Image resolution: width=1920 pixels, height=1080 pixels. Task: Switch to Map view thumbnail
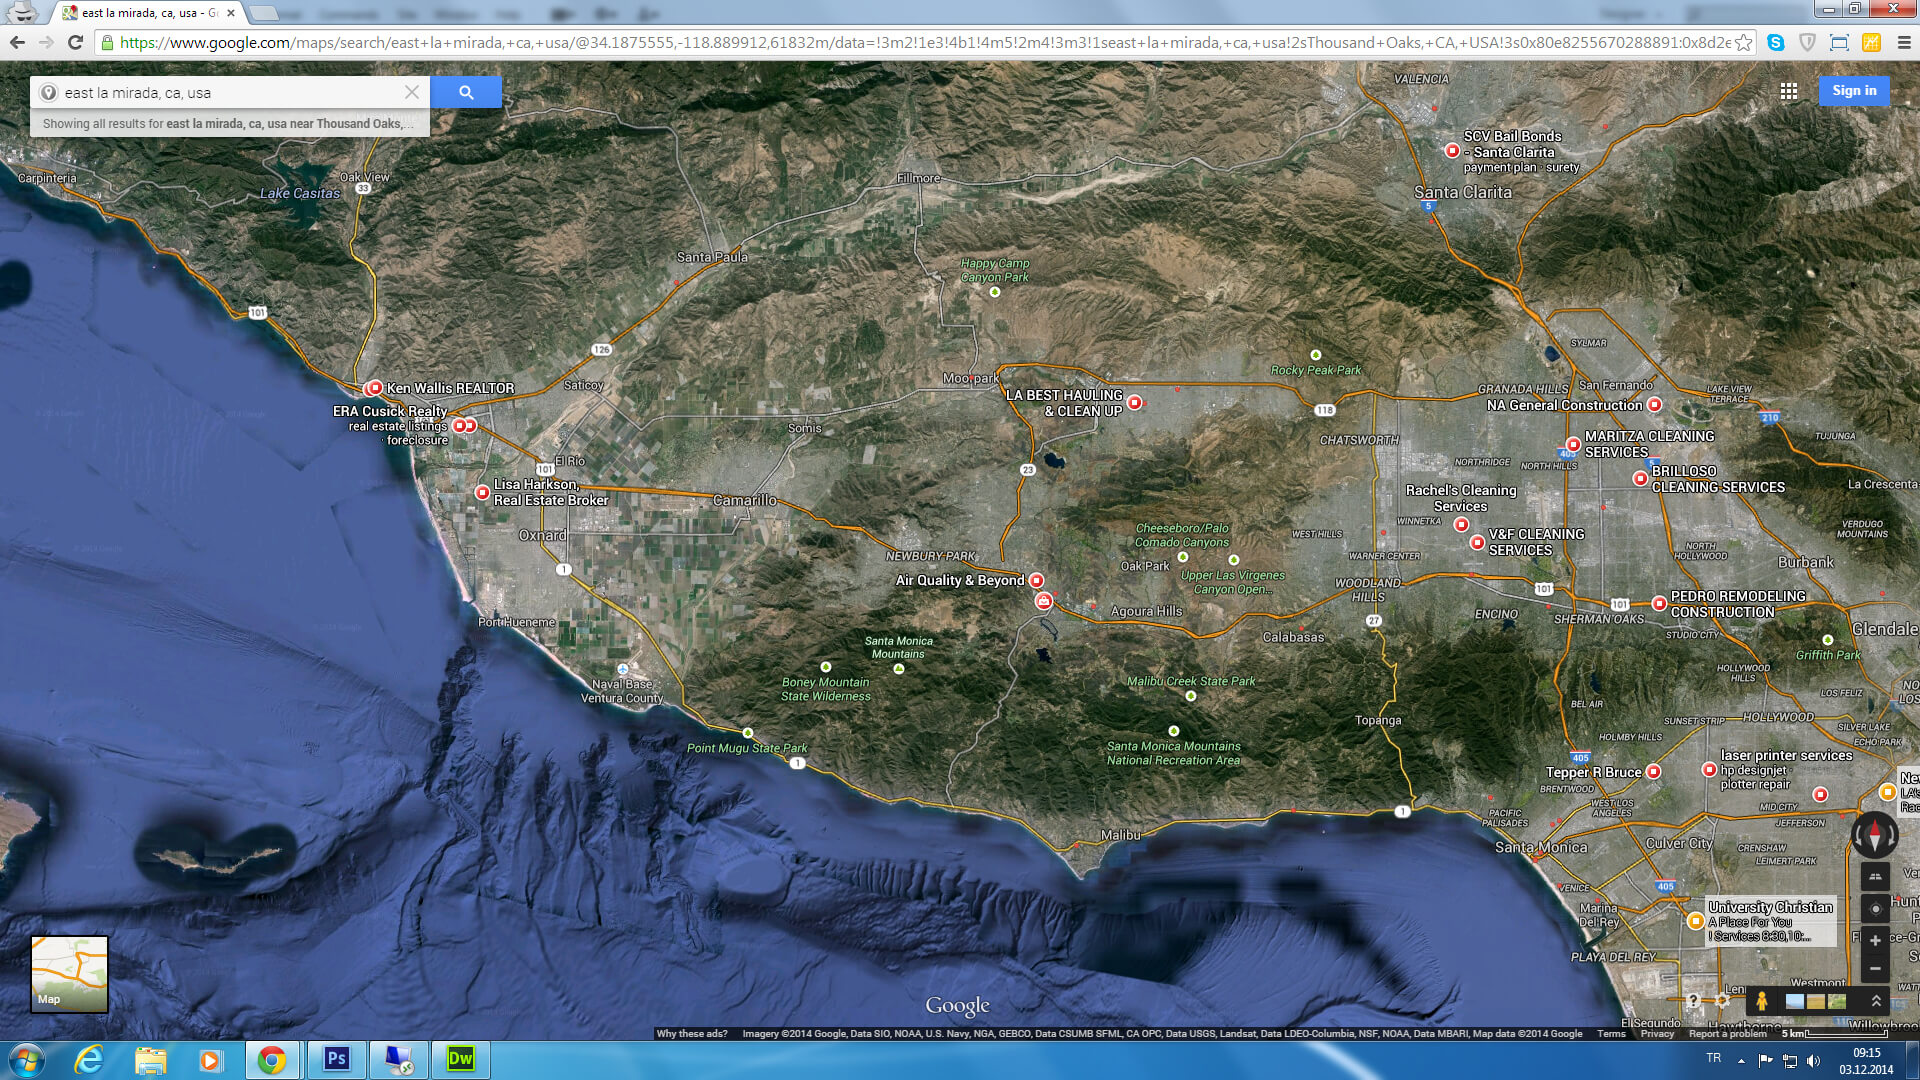click(69, 974)
